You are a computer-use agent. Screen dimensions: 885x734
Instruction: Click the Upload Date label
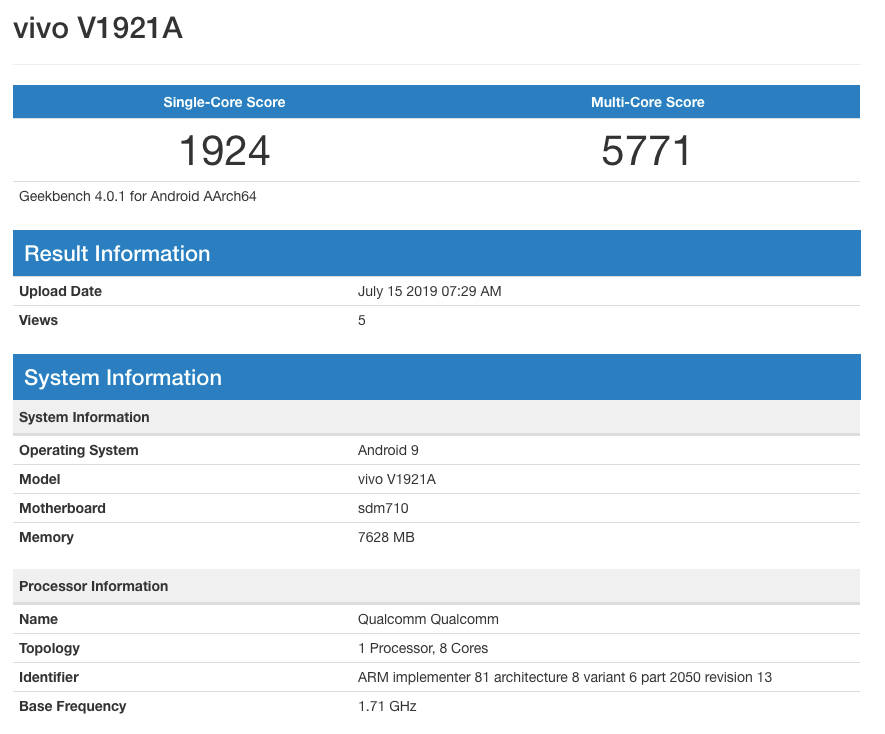60,291
